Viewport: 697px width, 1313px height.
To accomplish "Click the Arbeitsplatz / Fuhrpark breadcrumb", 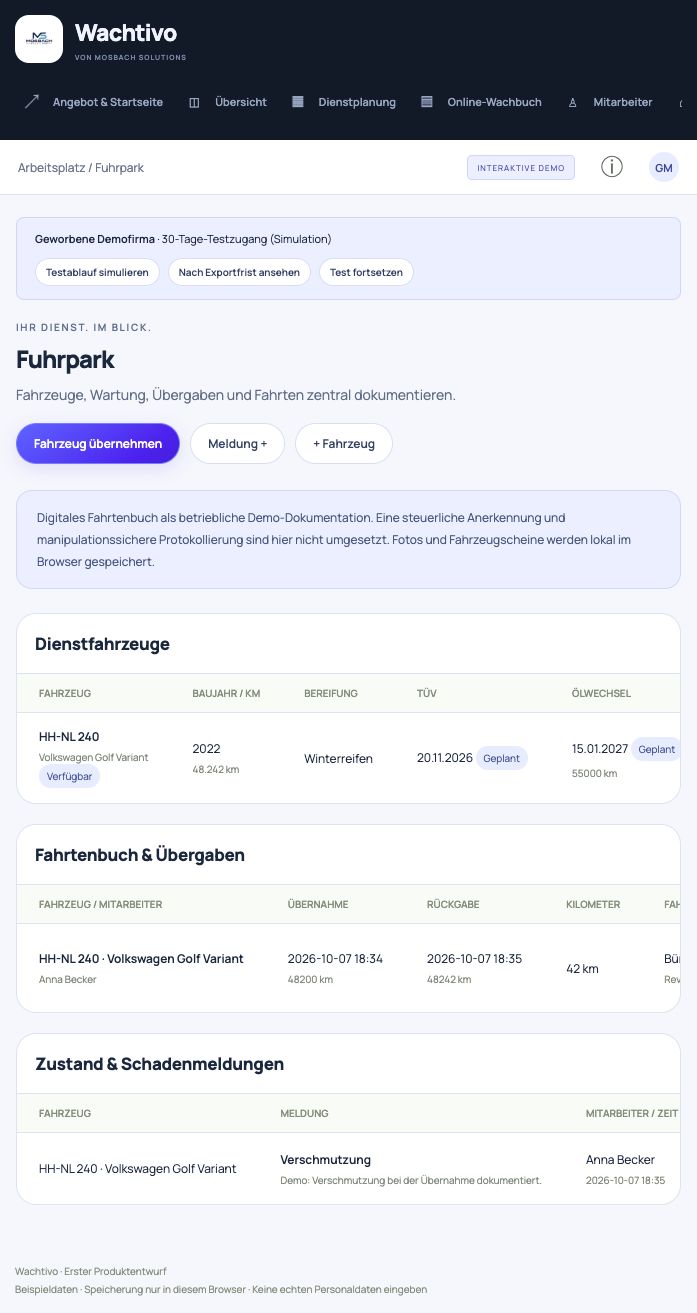I will coord(81,168).
